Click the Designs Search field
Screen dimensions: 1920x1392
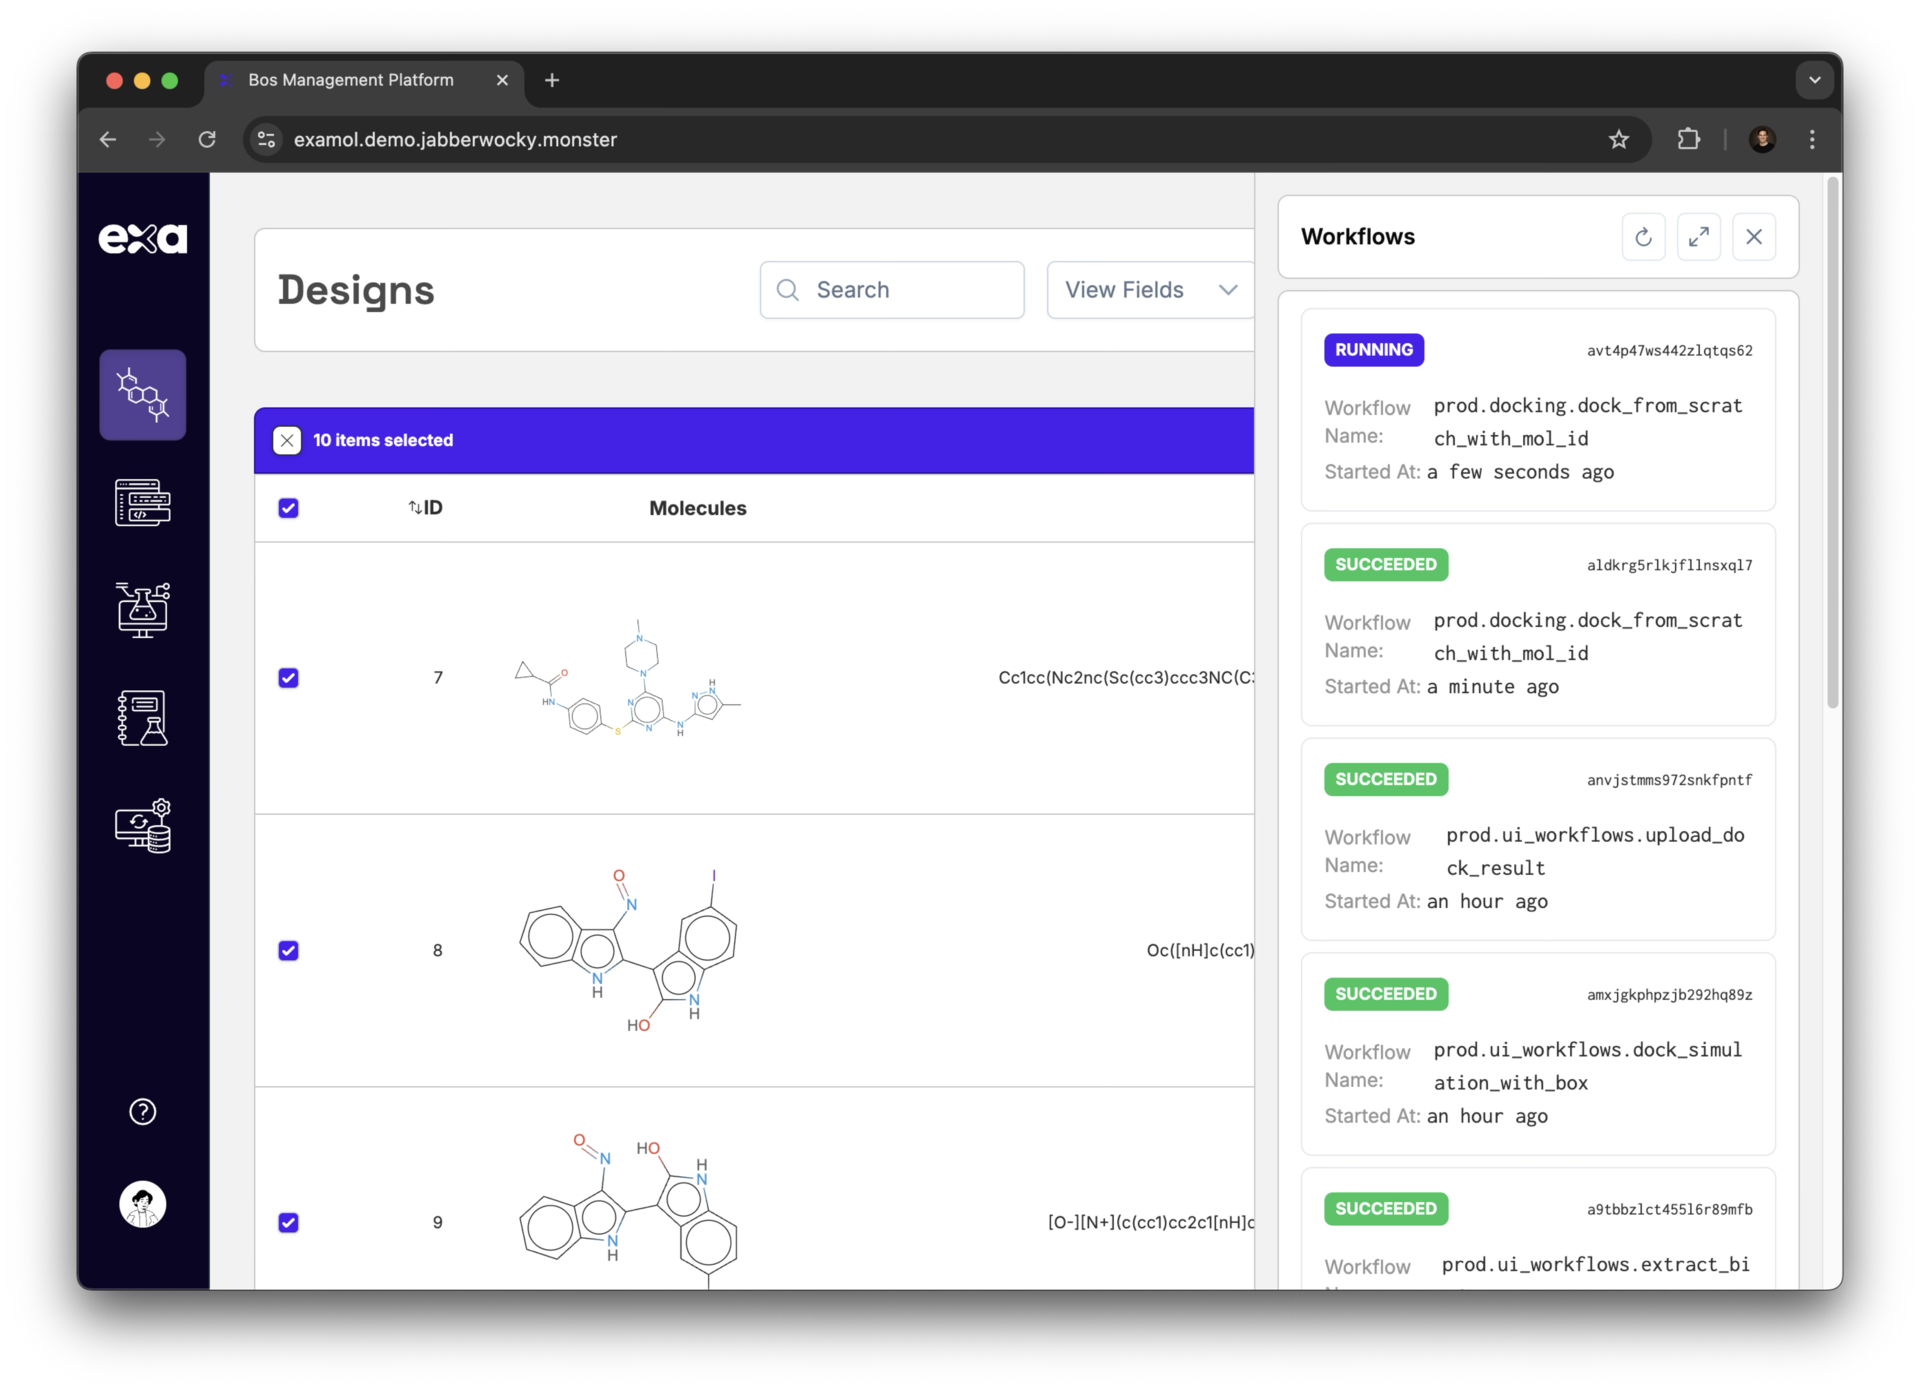tap(892, 290)
